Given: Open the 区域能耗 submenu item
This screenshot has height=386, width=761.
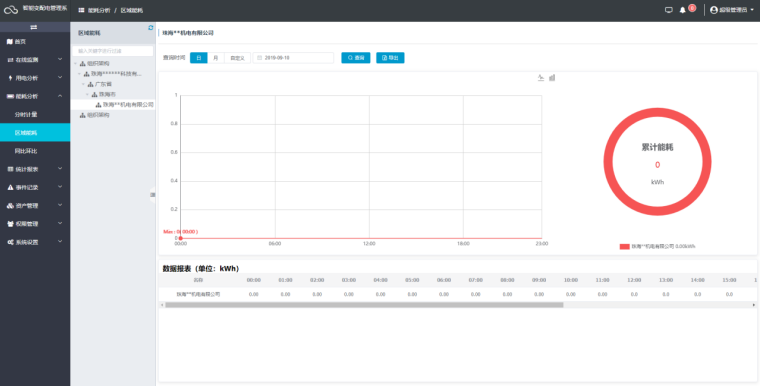Looking at the screenshot, I should pyautogui.click(x=35, y=133).
